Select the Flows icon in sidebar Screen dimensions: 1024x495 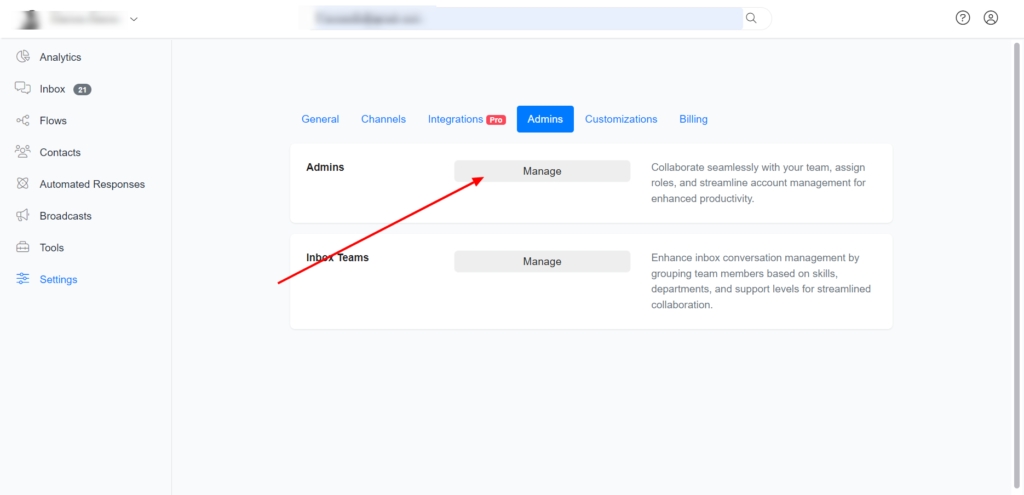pos(23,121)
